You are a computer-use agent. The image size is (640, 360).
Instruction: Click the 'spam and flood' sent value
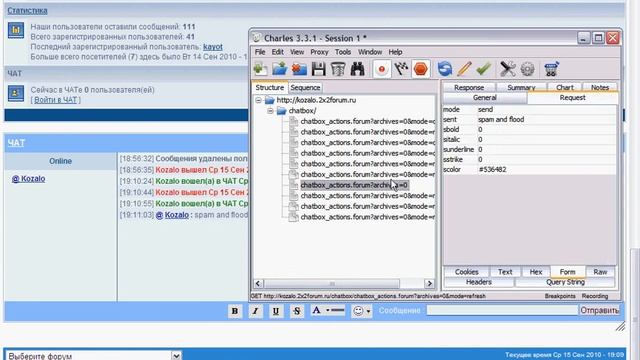tap(501, 119)
